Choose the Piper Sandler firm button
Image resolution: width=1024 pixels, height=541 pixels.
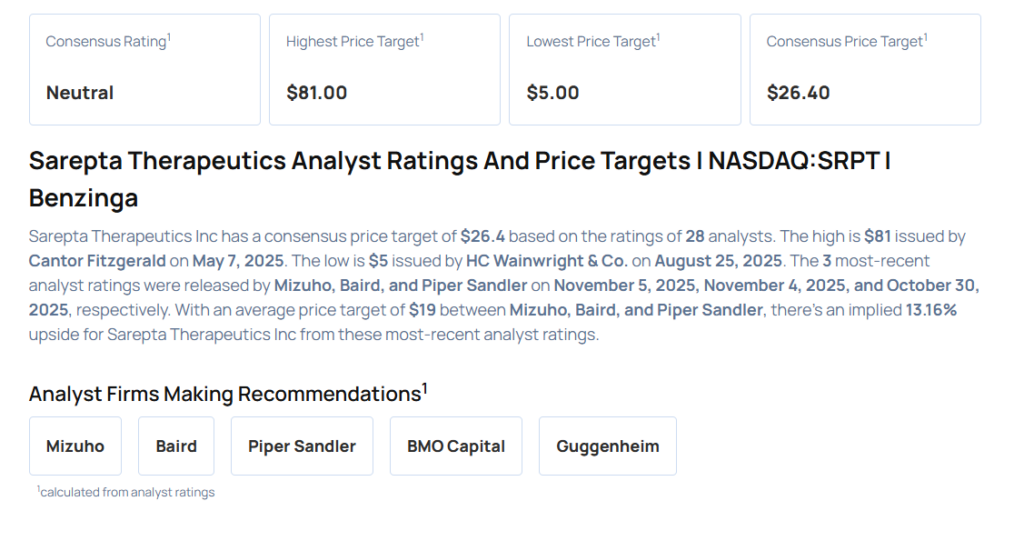(302, 446)
